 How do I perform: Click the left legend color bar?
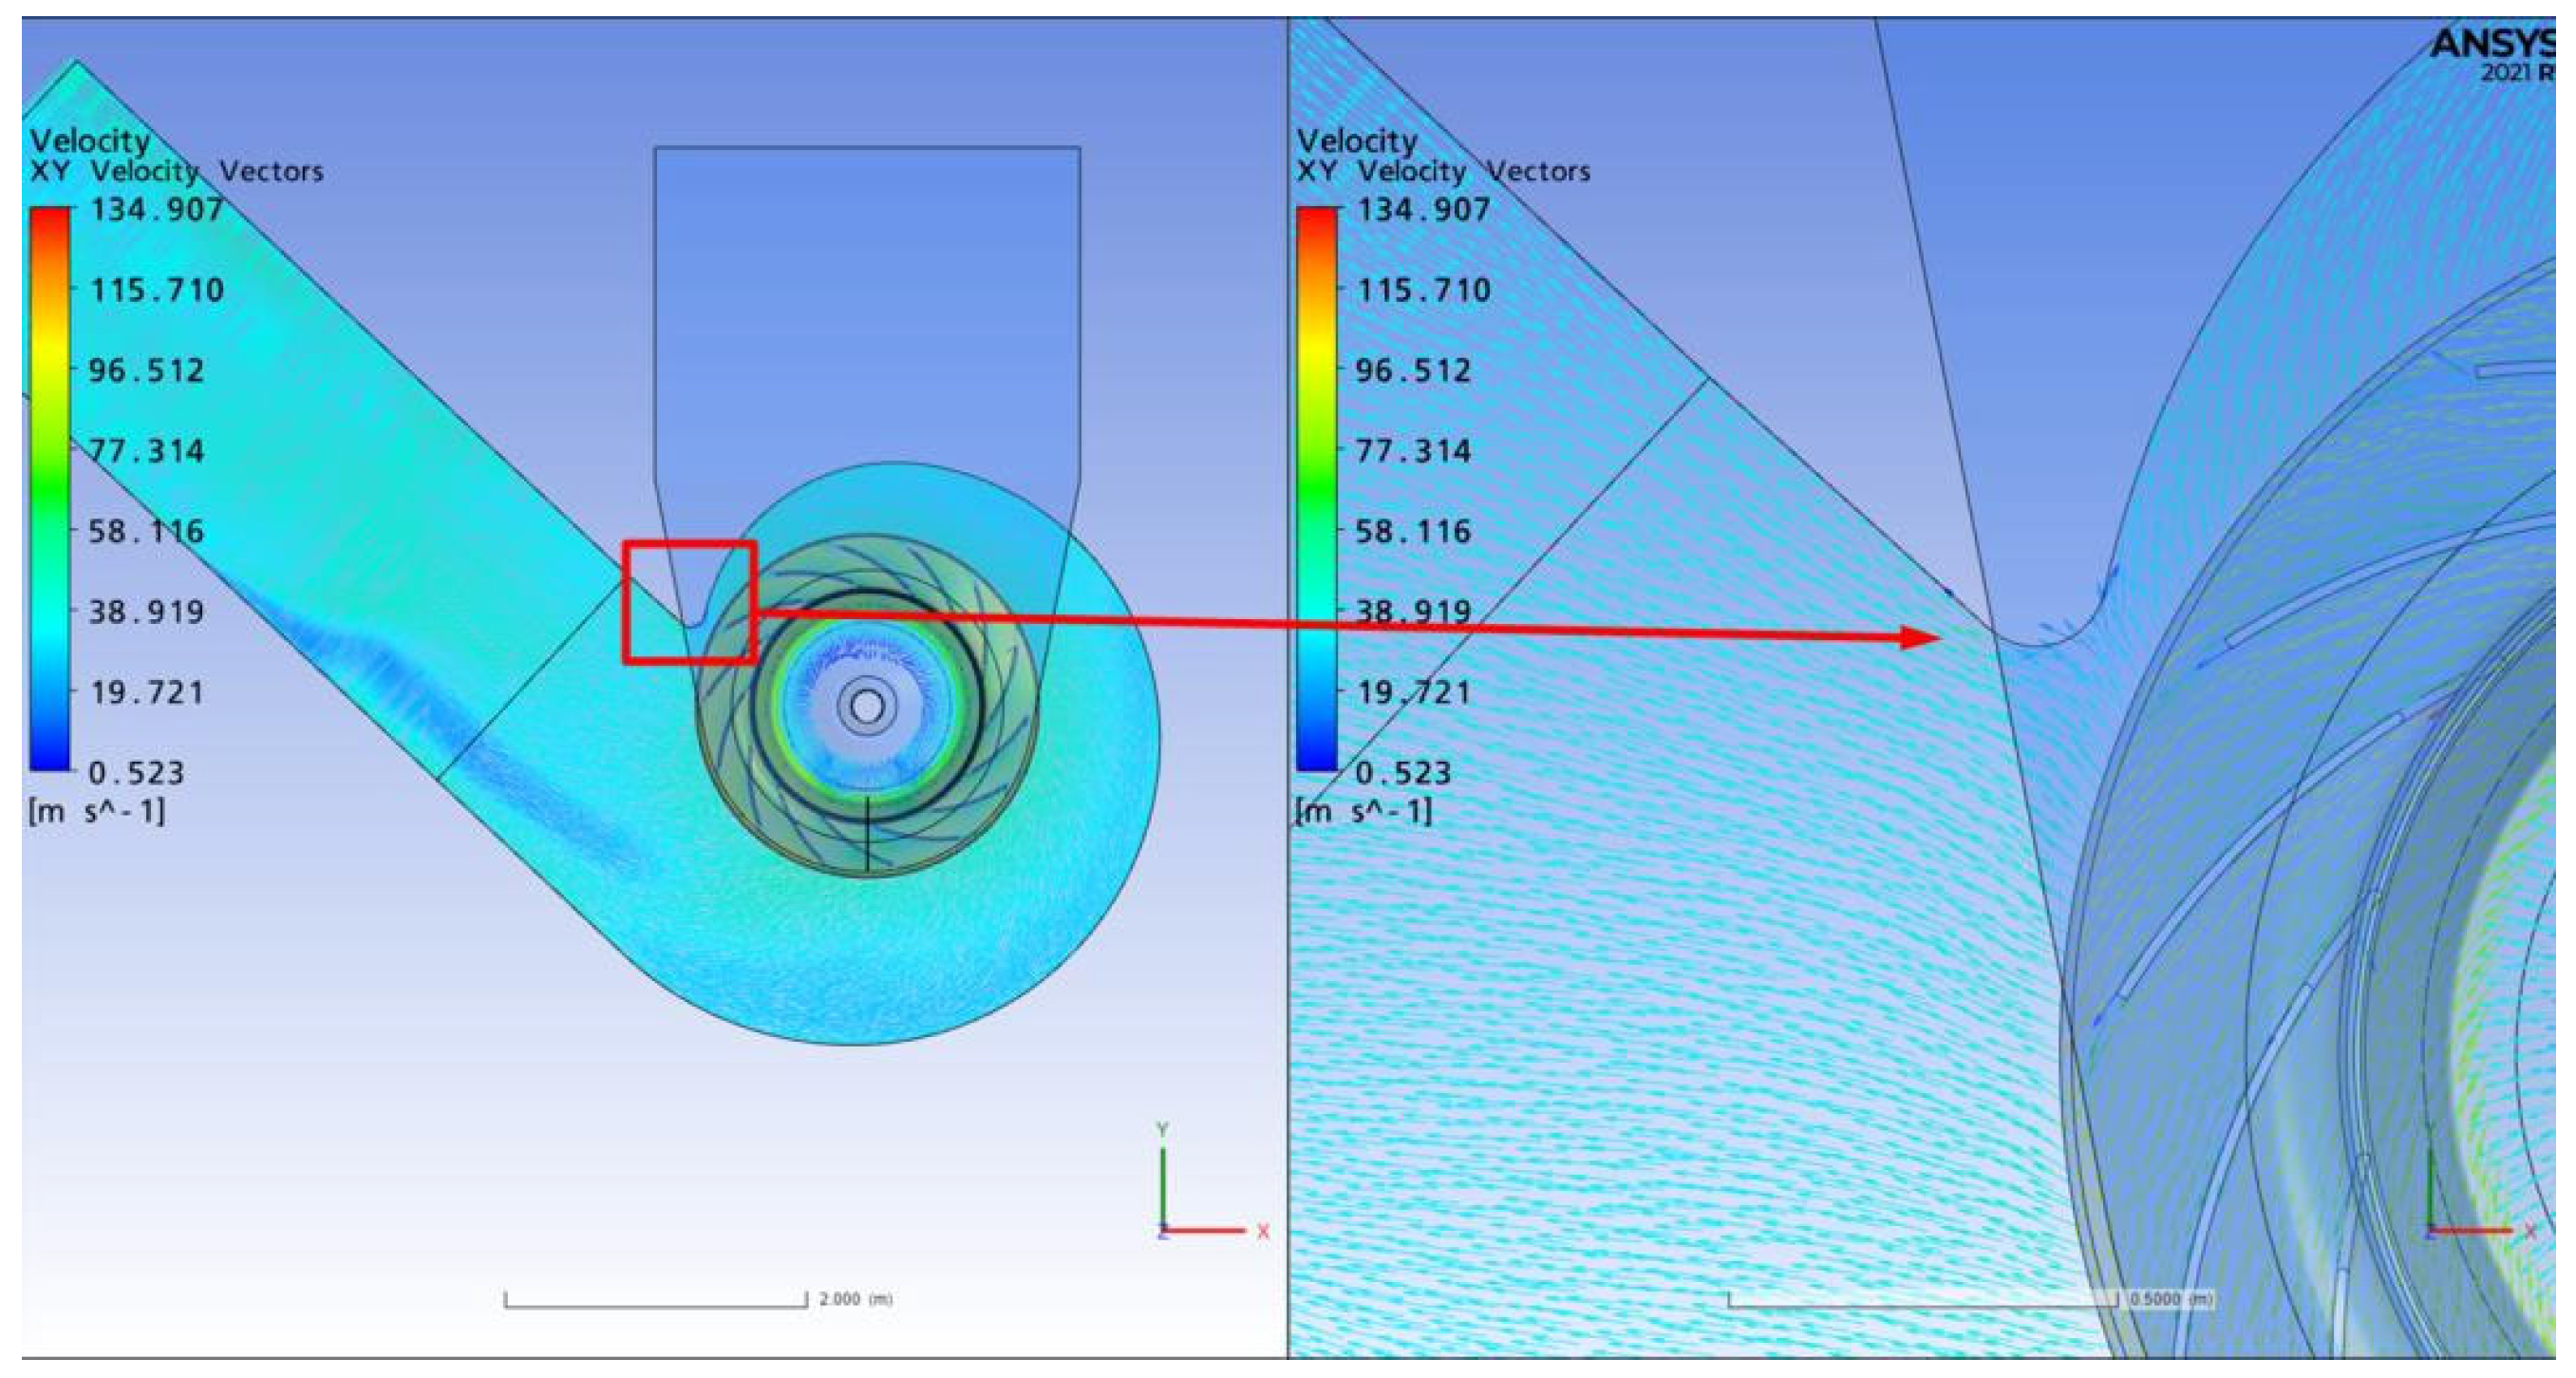coord(50,488)
